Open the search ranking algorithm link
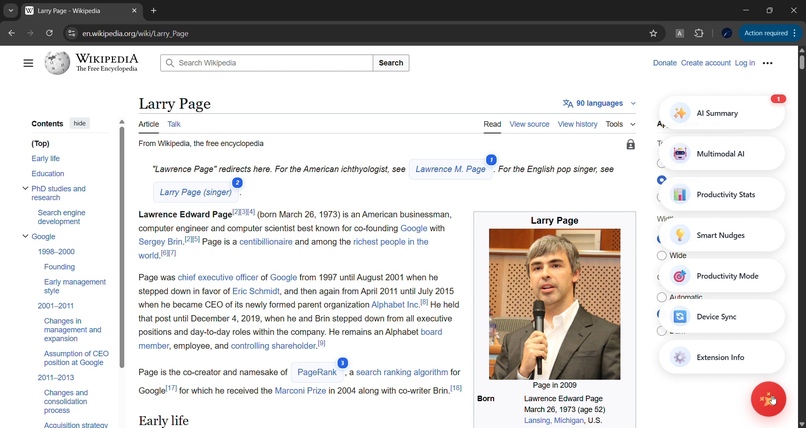 pyautogui.click(x=402, y=372)
